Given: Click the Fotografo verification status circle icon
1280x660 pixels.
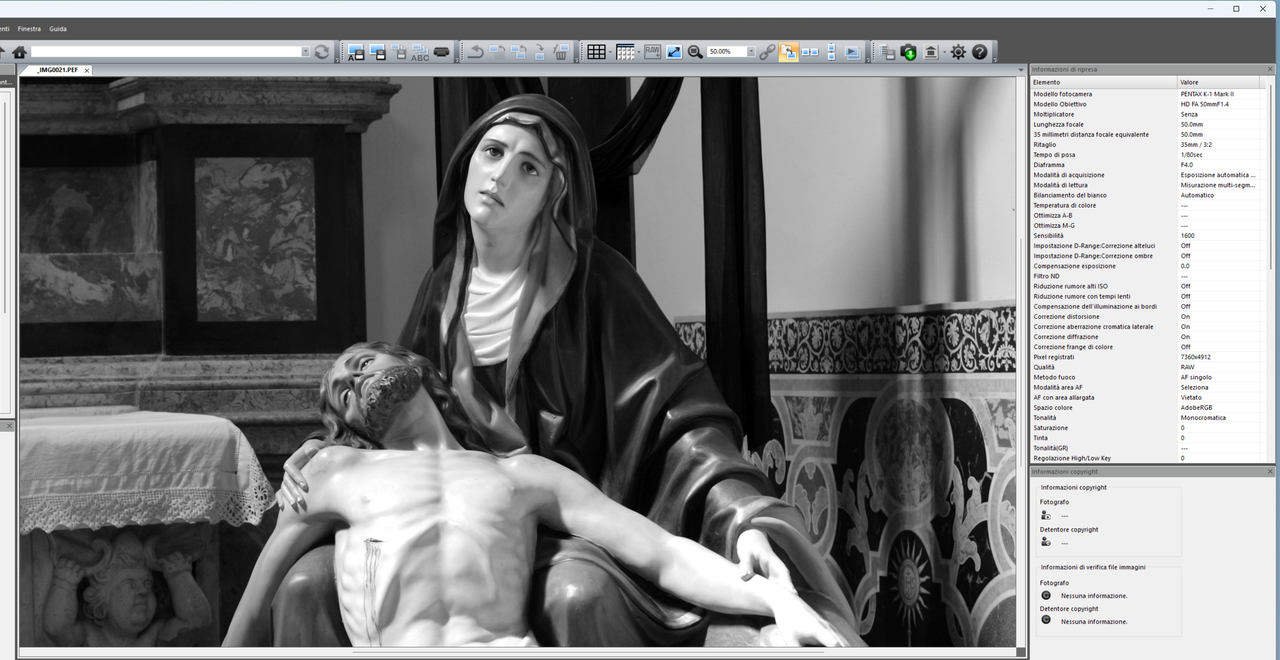Looking at the screenshot, I should [x=1046, y=595].
